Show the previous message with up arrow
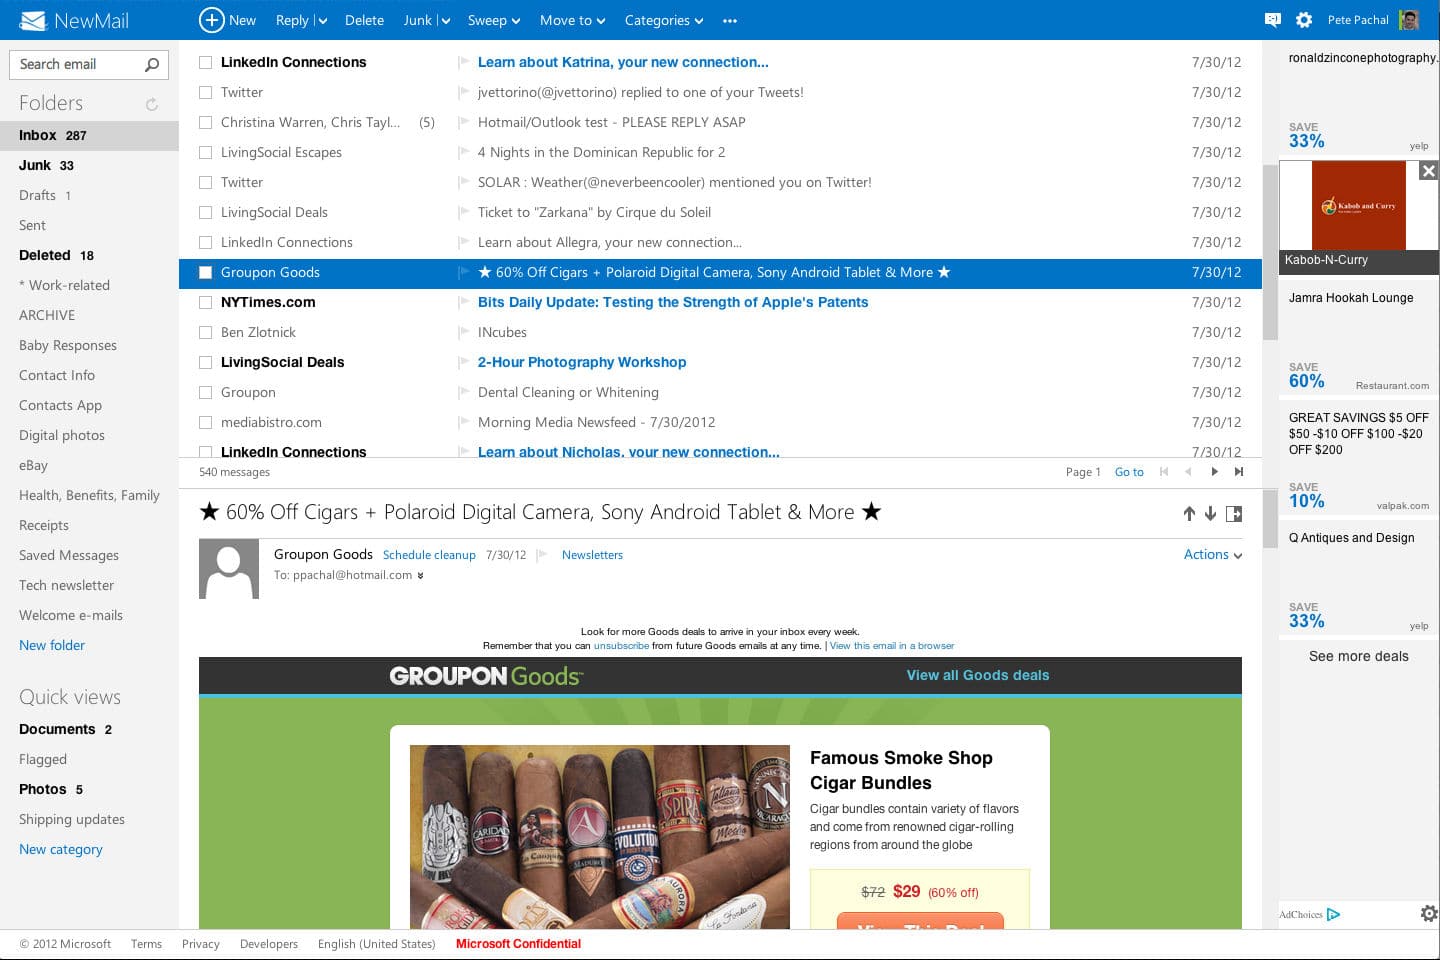1440x960 pixels. click(1189, 513)
